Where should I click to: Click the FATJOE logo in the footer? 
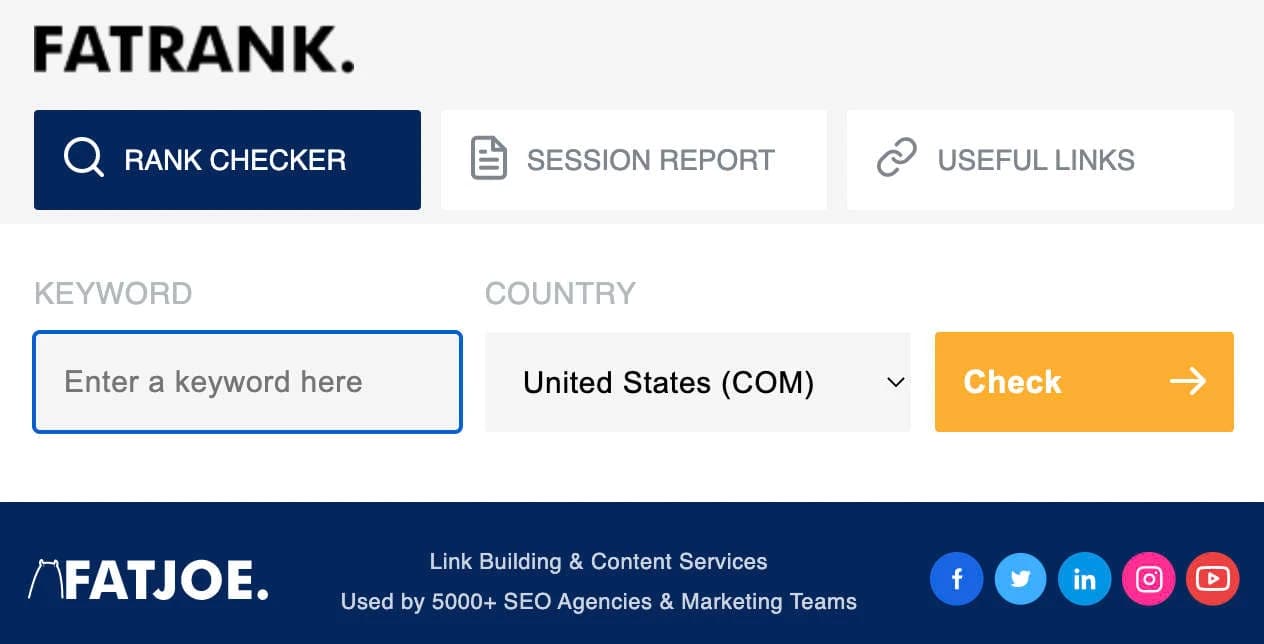coord(146,580)
